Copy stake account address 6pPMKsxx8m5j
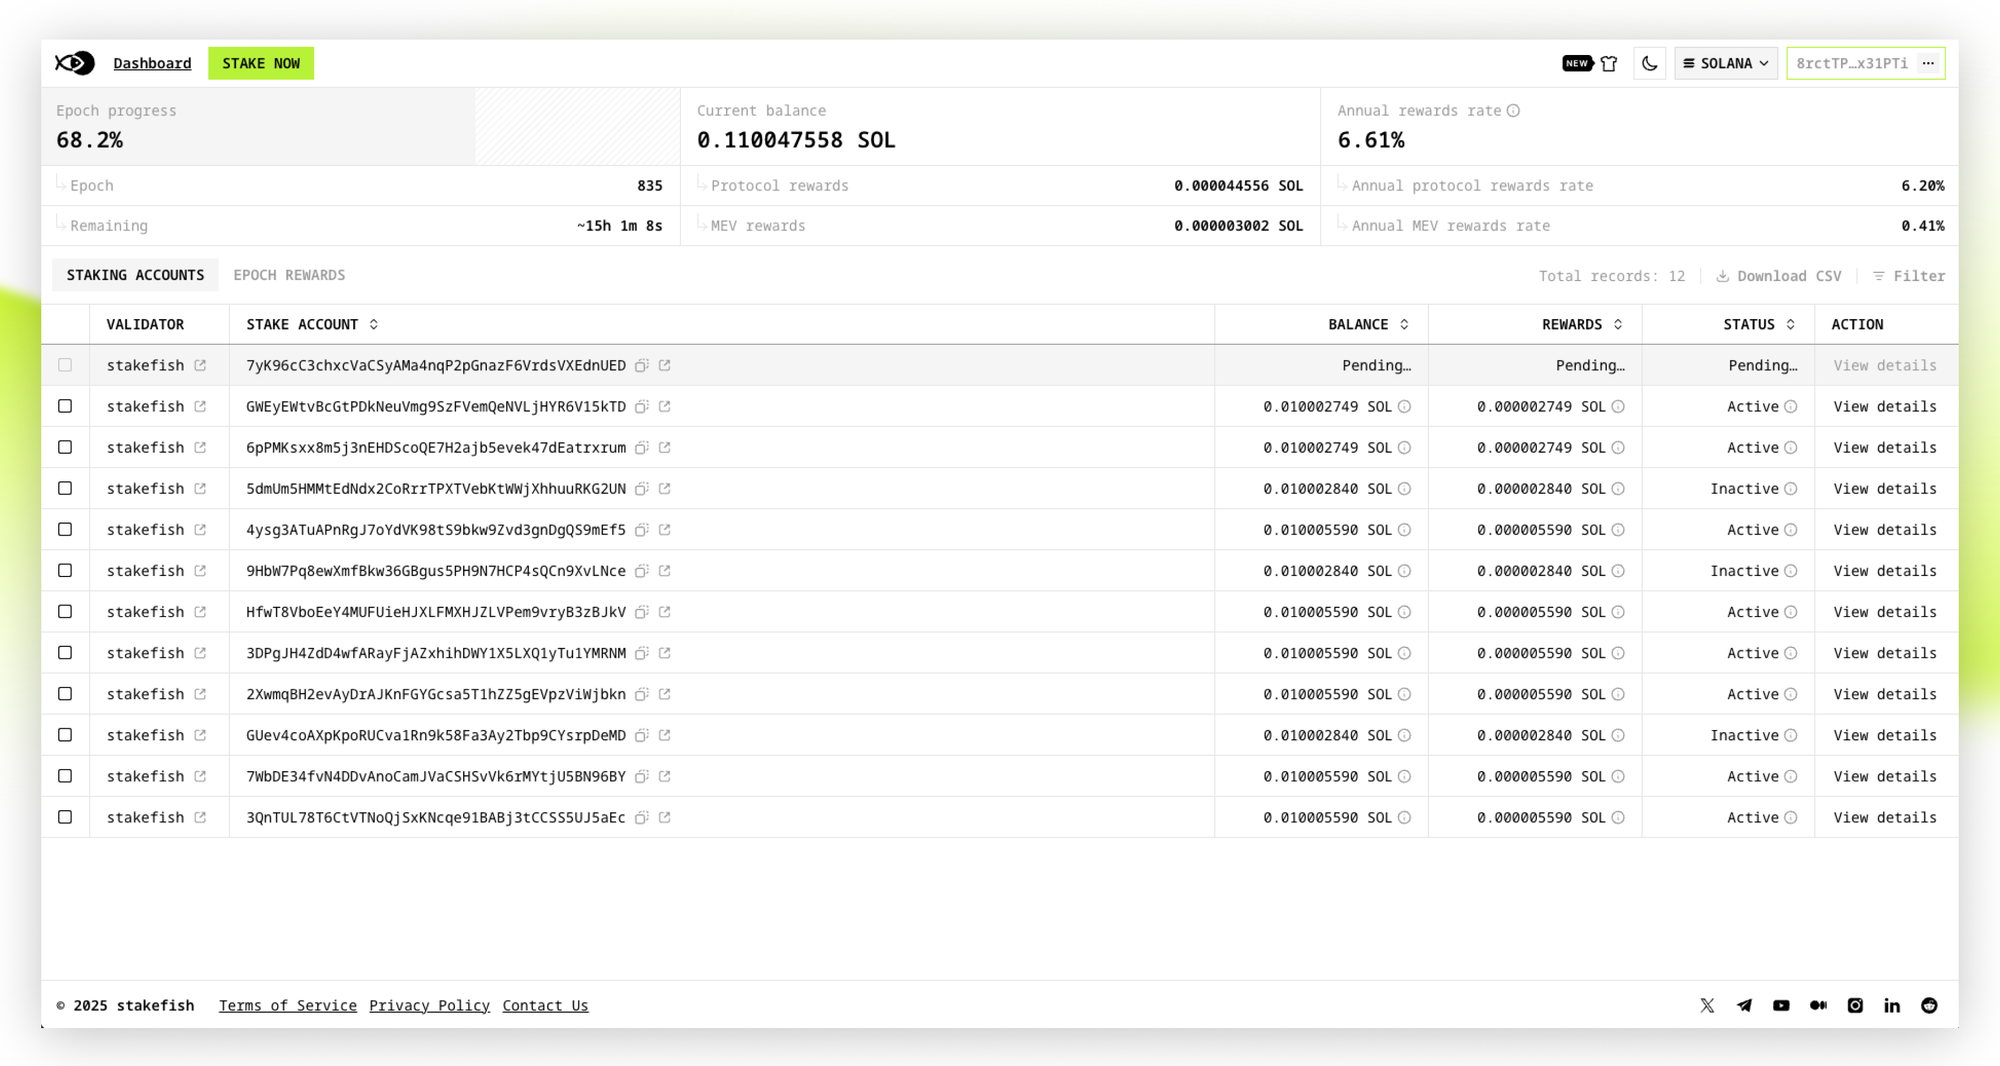Screen dimensions: 2000x1066 pyautogui.click(x=642, y=448)
